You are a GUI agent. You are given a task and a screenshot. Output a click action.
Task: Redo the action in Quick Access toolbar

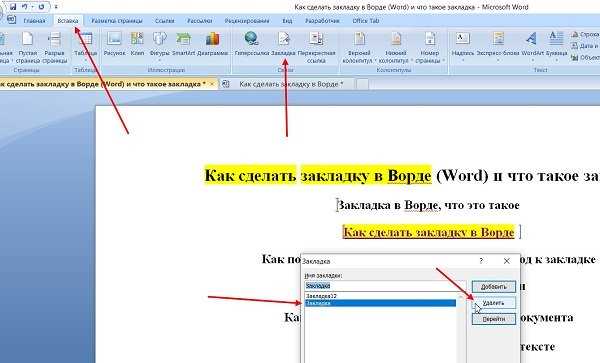pos(41,7)
